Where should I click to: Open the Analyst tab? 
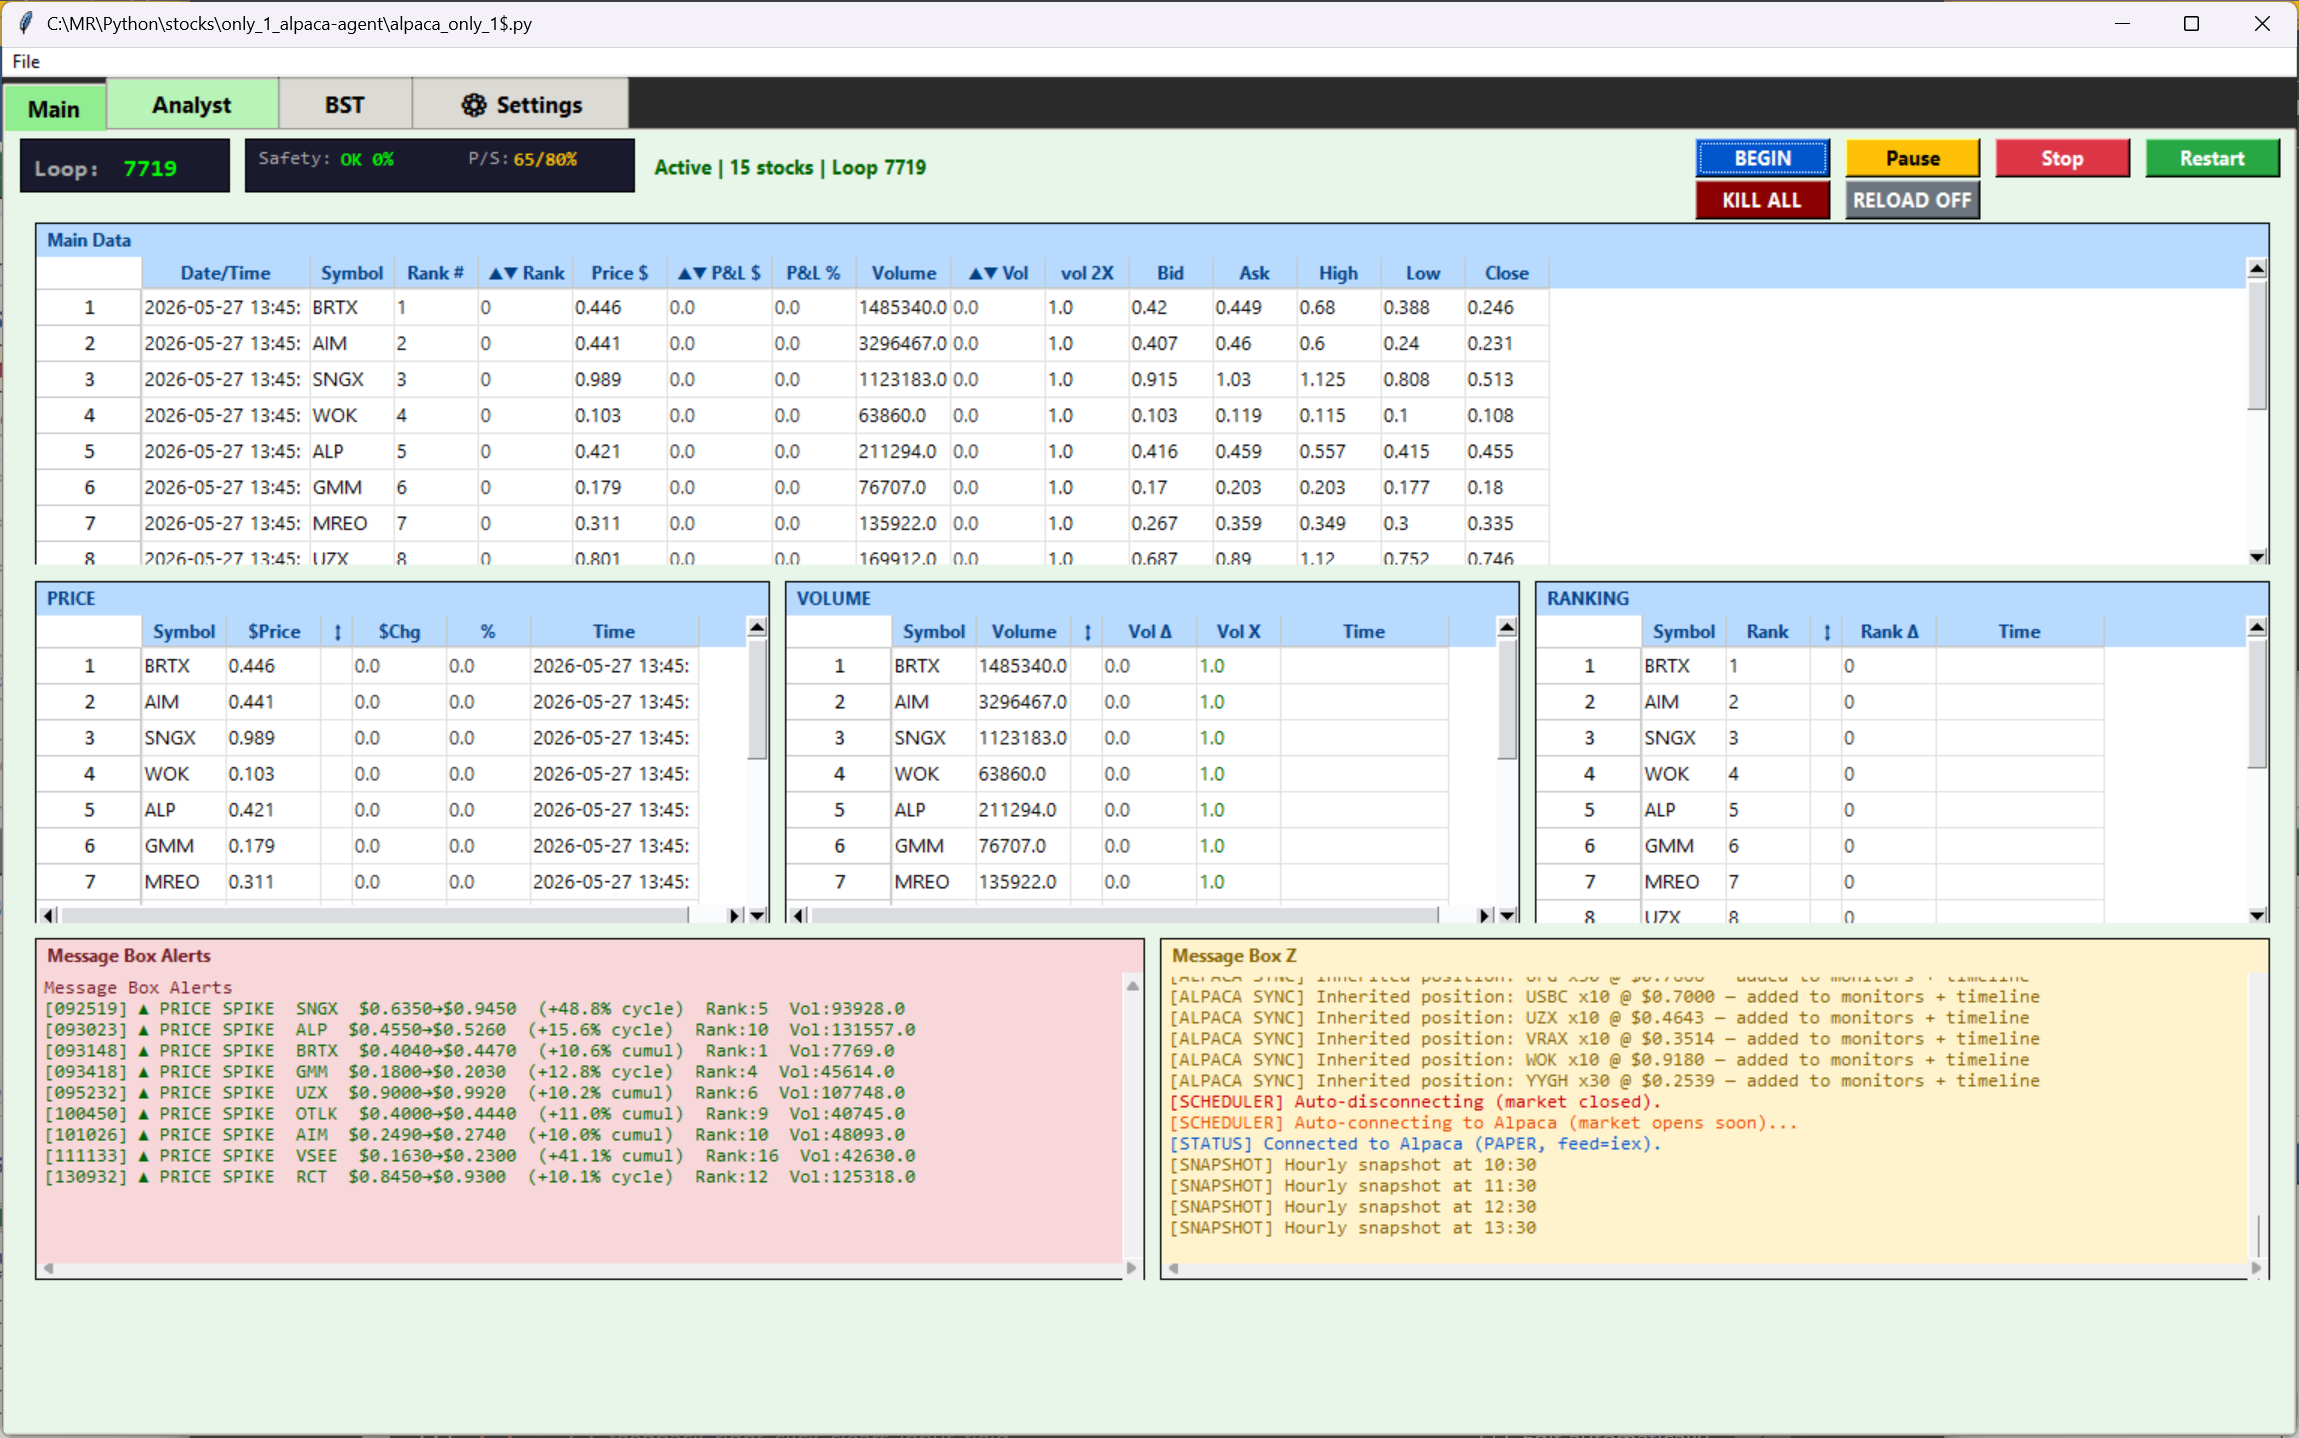pyautogui.click(x=192, y=105)
